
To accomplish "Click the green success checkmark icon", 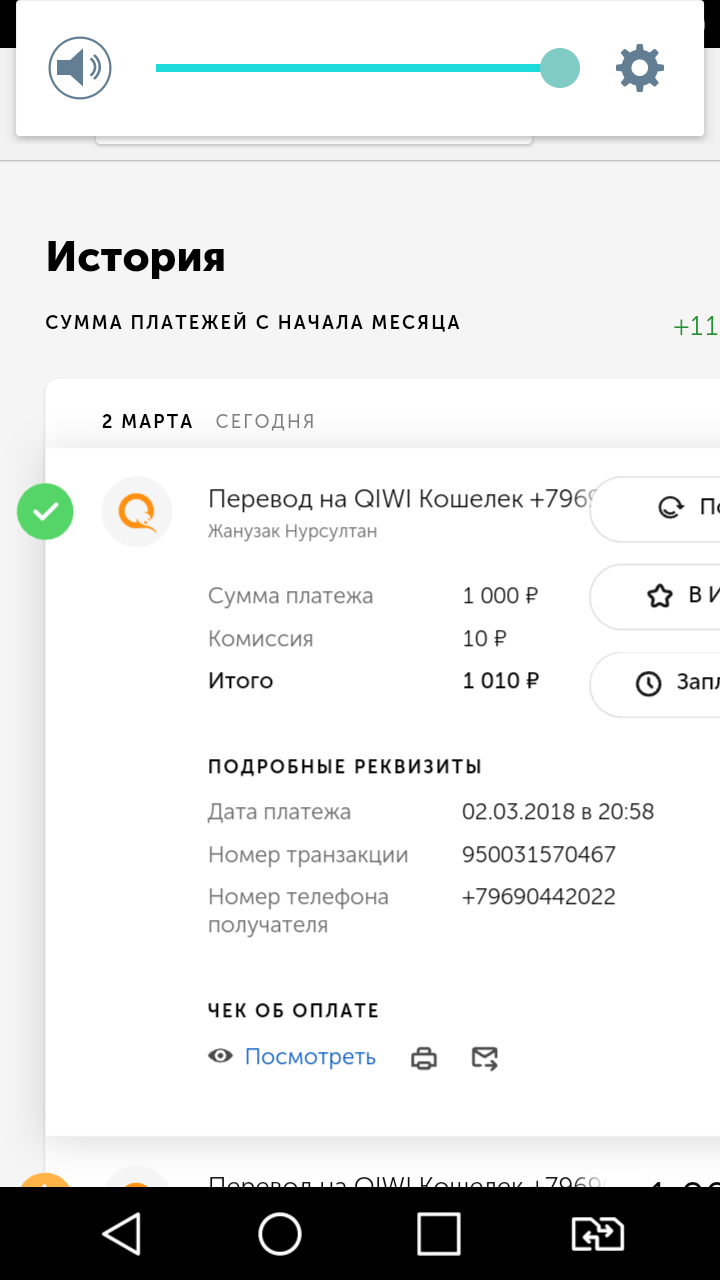I will point(45,511).
